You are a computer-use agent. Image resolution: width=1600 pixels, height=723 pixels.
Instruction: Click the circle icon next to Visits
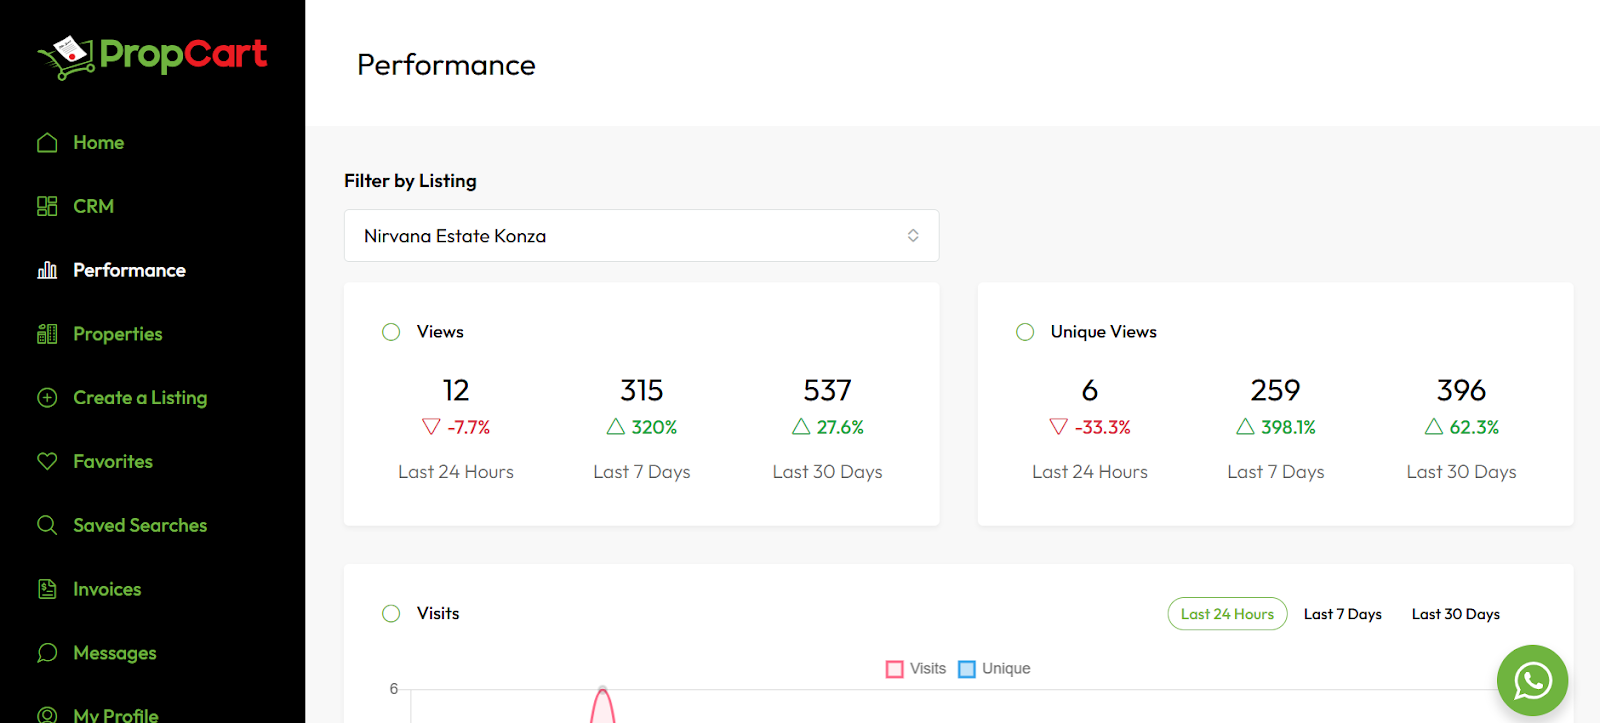391,614
